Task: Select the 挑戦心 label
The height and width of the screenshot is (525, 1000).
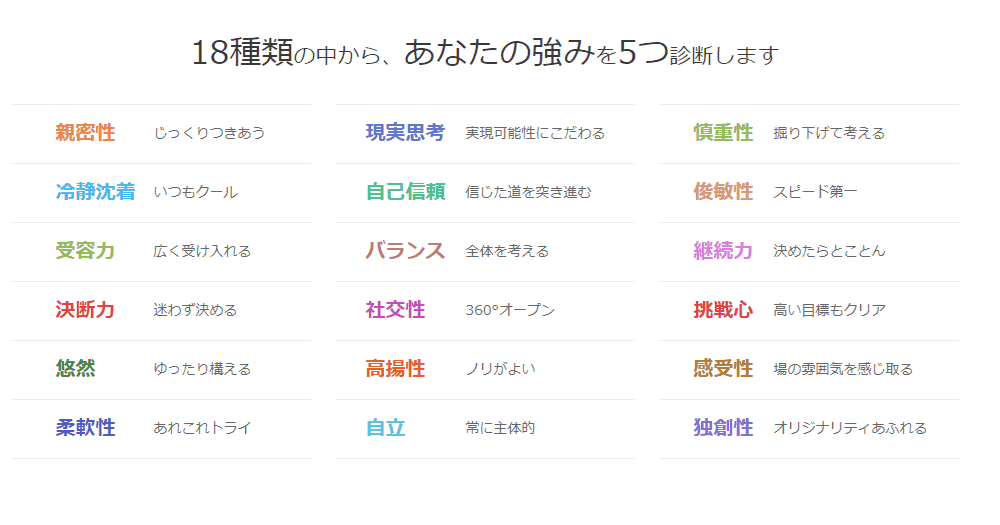Action: pyautogui.click(x=723, y=309)
